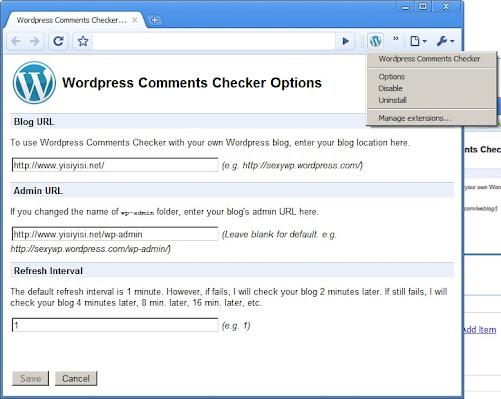Select Uninstall in the extension menu
Screen dimensions: 501x399
coord(392,100)
